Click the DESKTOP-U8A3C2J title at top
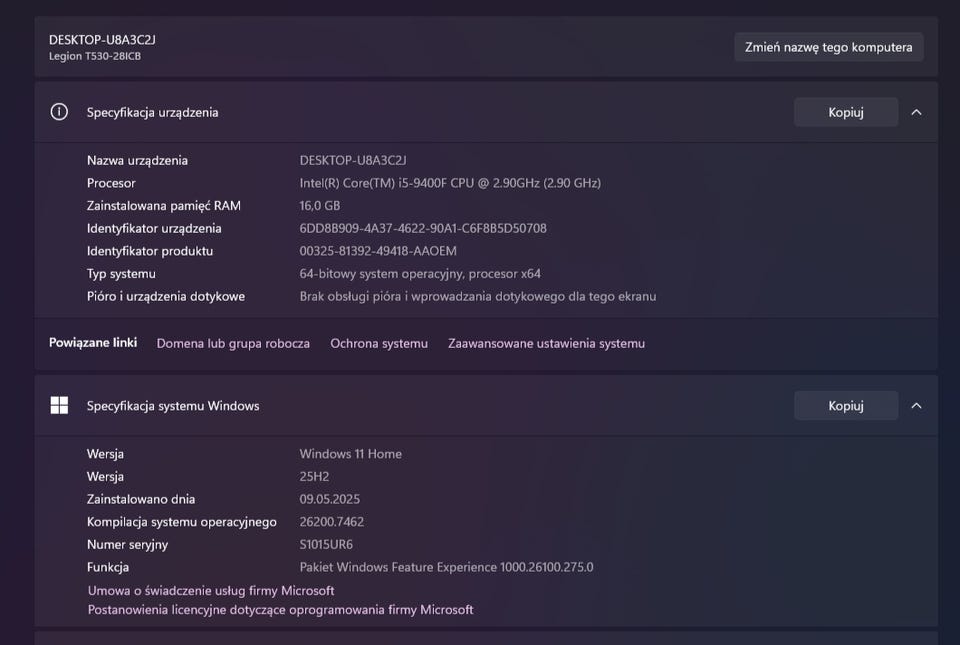Viewport: 960px width, 645px height. (x=102, y=39)
